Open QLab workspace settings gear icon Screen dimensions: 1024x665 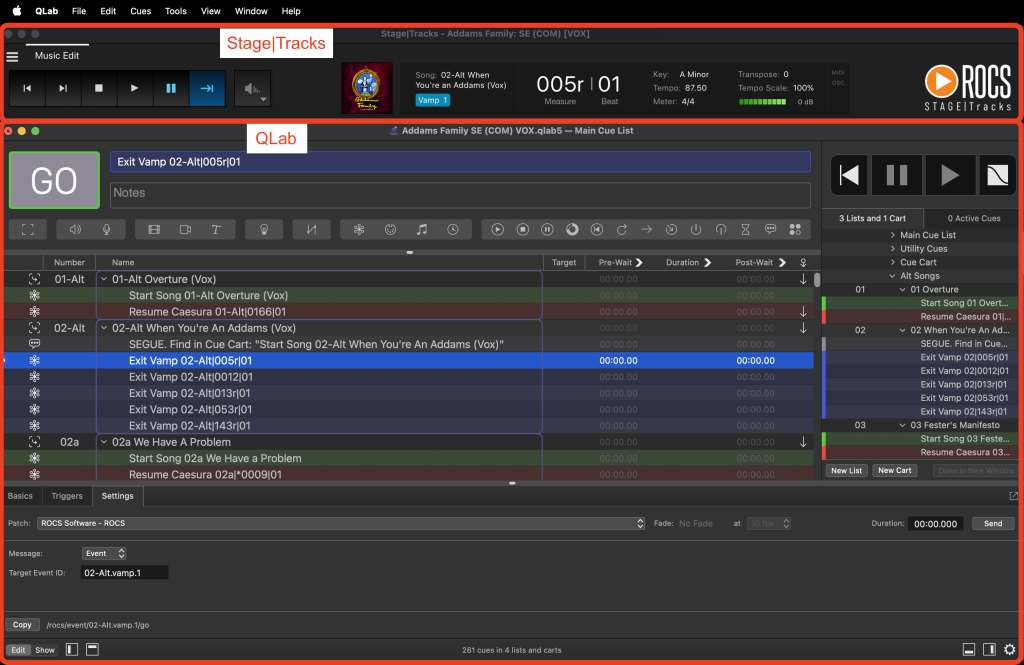(x=1010, y=649)
